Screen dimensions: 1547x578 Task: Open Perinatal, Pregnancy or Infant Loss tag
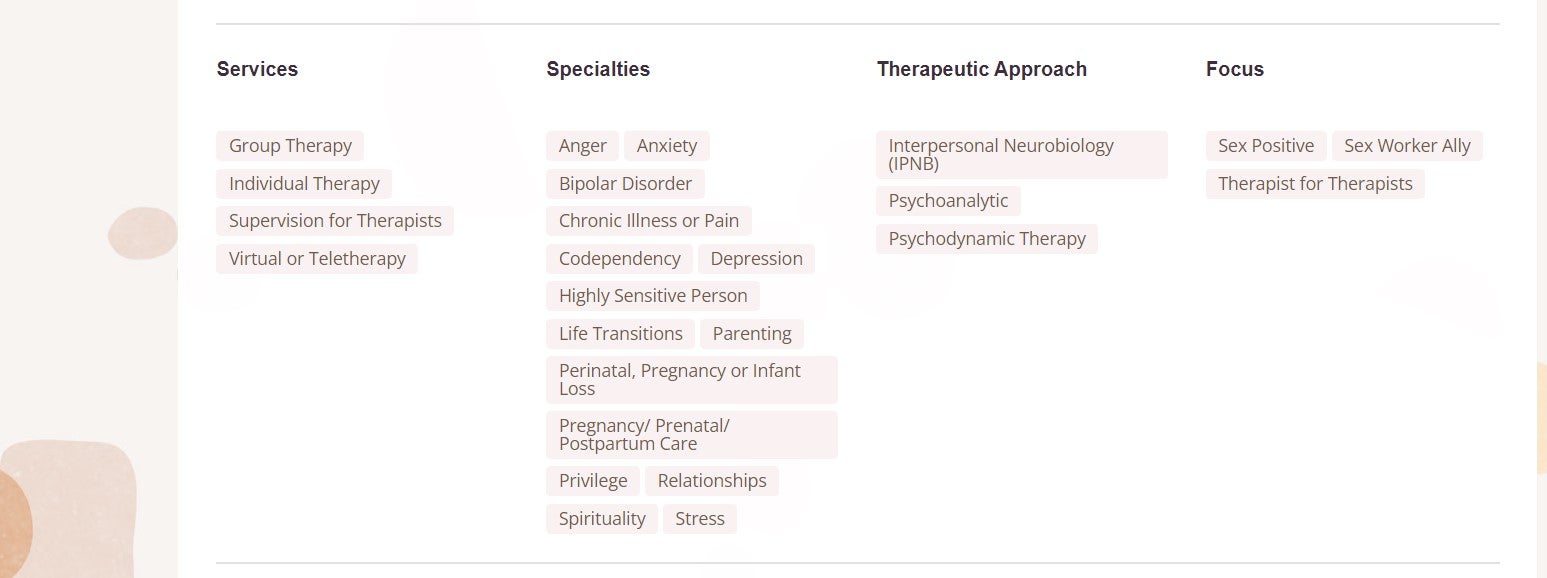pyautogui.click(x=692, y=380)
